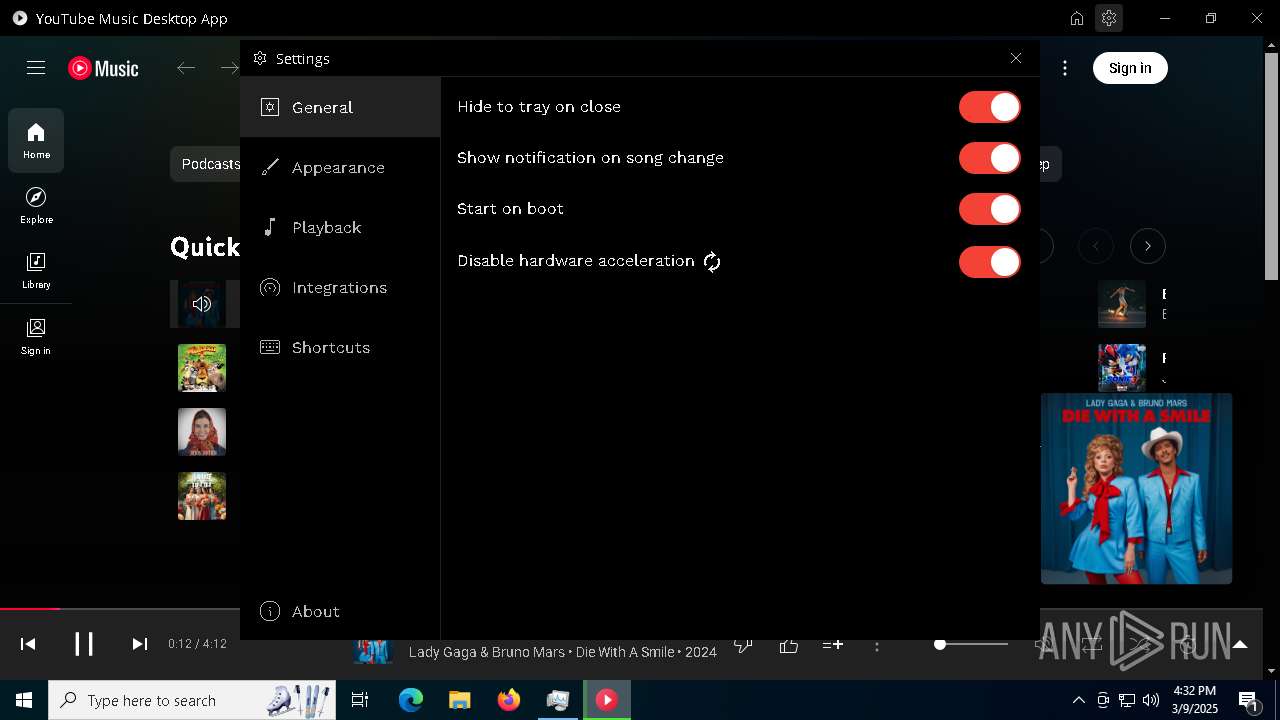Click the YouTube Music logo
The image size is (1280, 720).
(x=103, y=68)
